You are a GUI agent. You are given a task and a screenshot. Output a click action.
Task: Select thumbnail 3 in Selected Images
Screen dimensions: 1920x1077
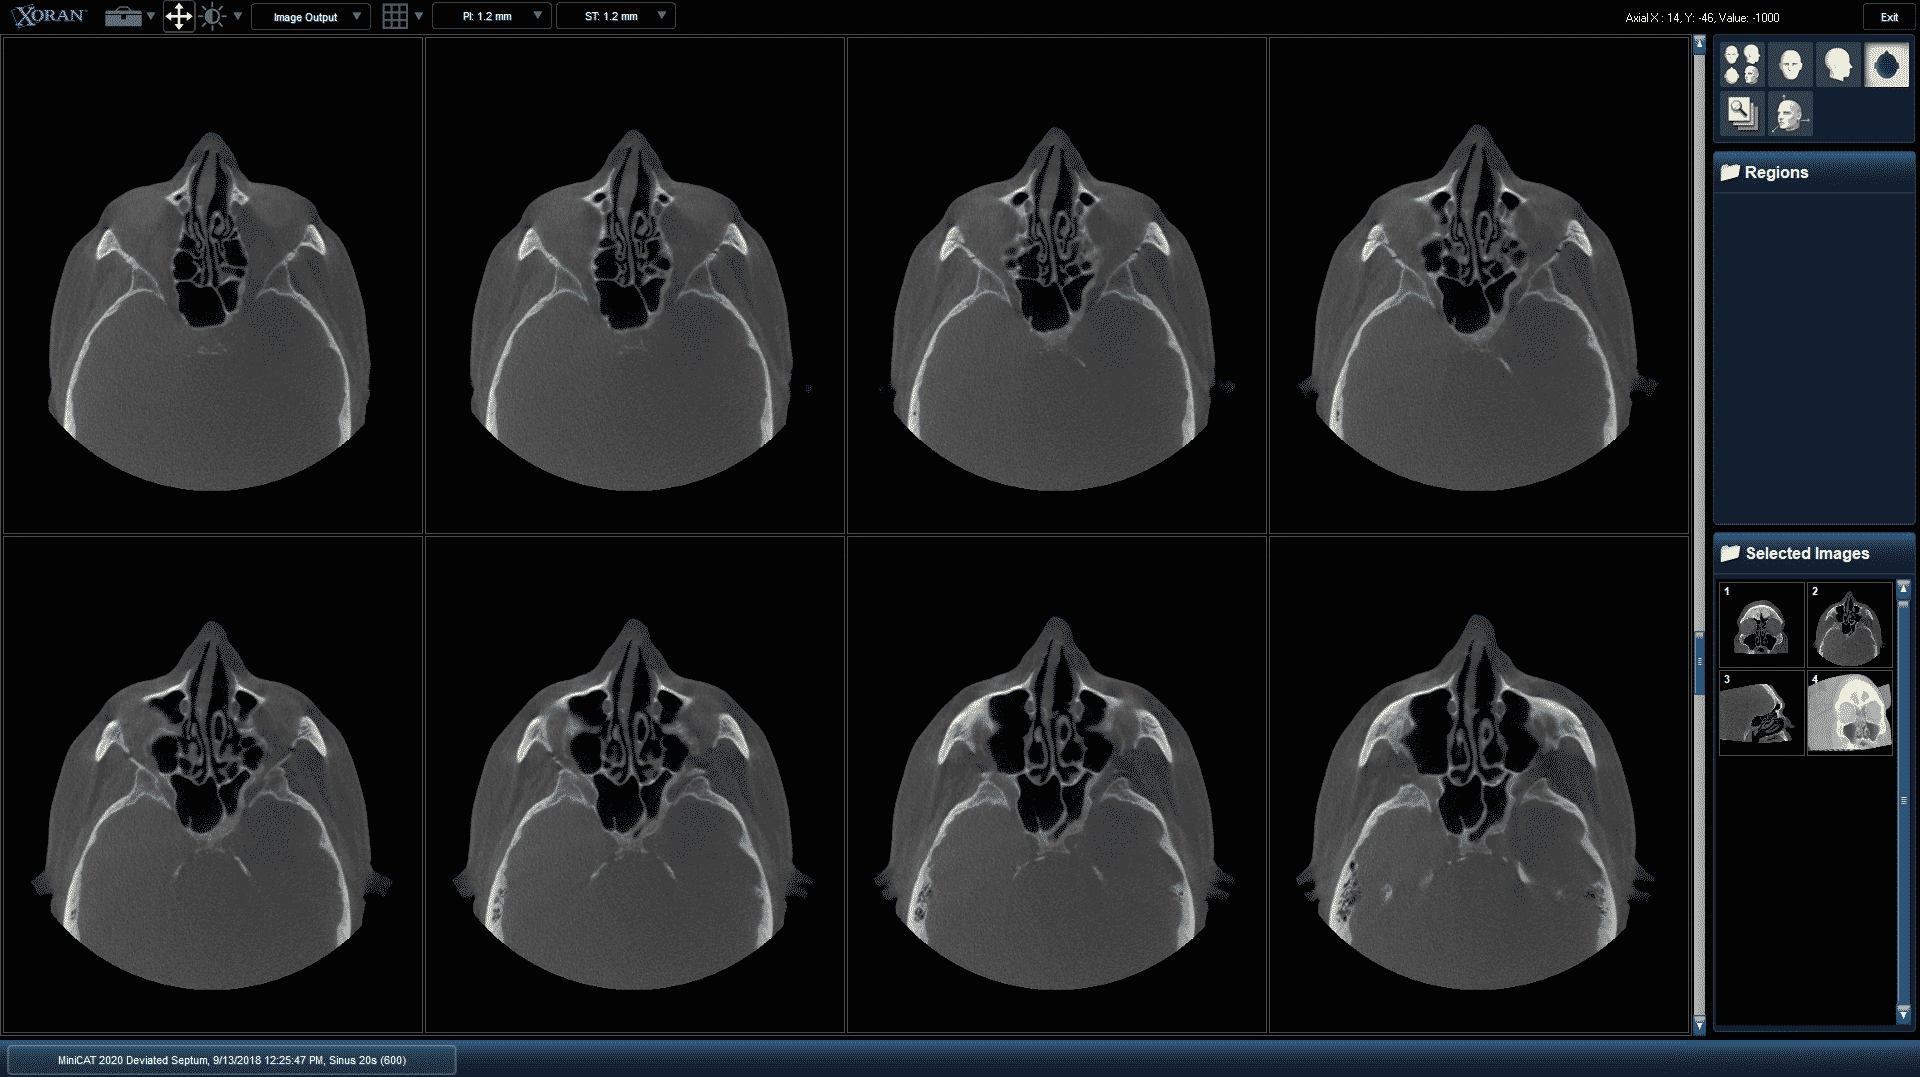coord(1761,711)
